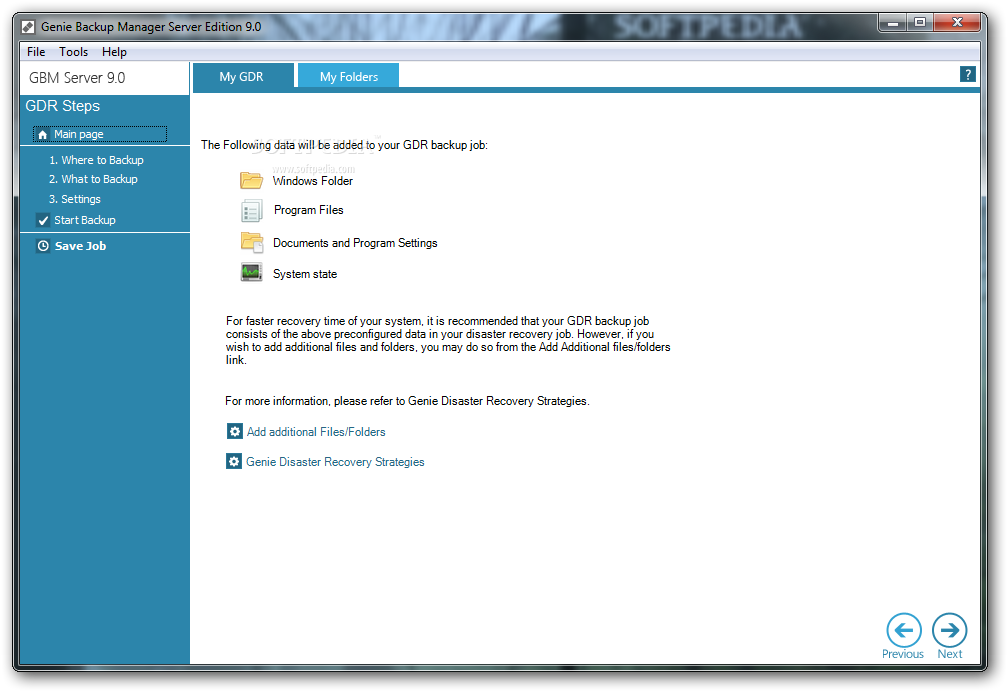
Task: Select step 2. What to Backup
Action: coord(93,179)
